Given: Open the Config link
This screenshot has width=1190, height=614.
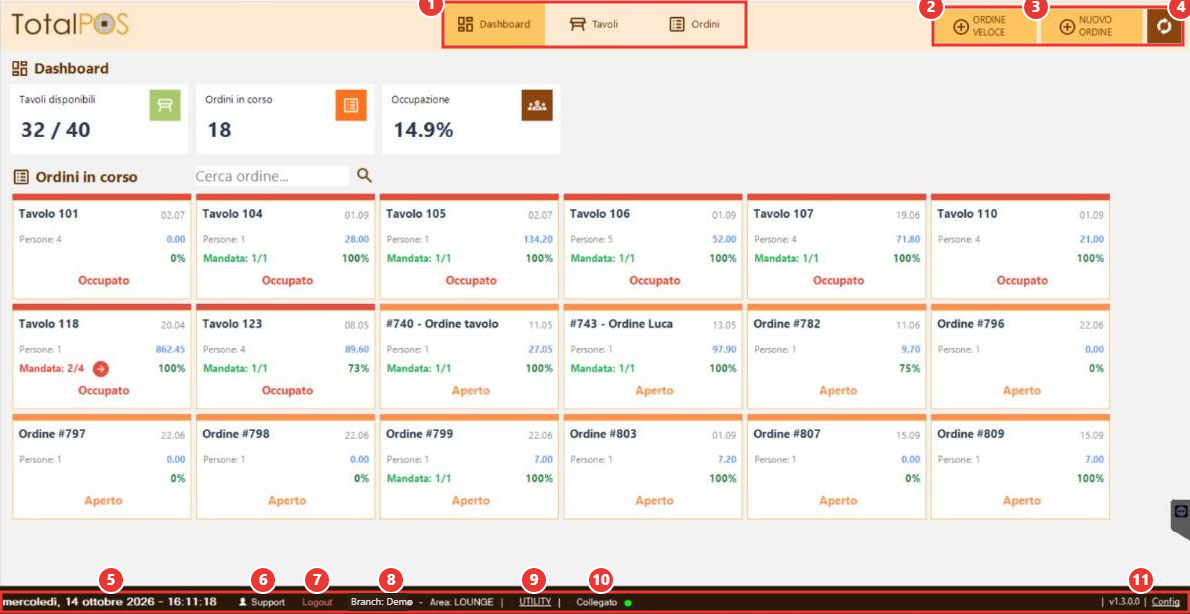Looking at the screenshot, I should [x=1166, y=602].
